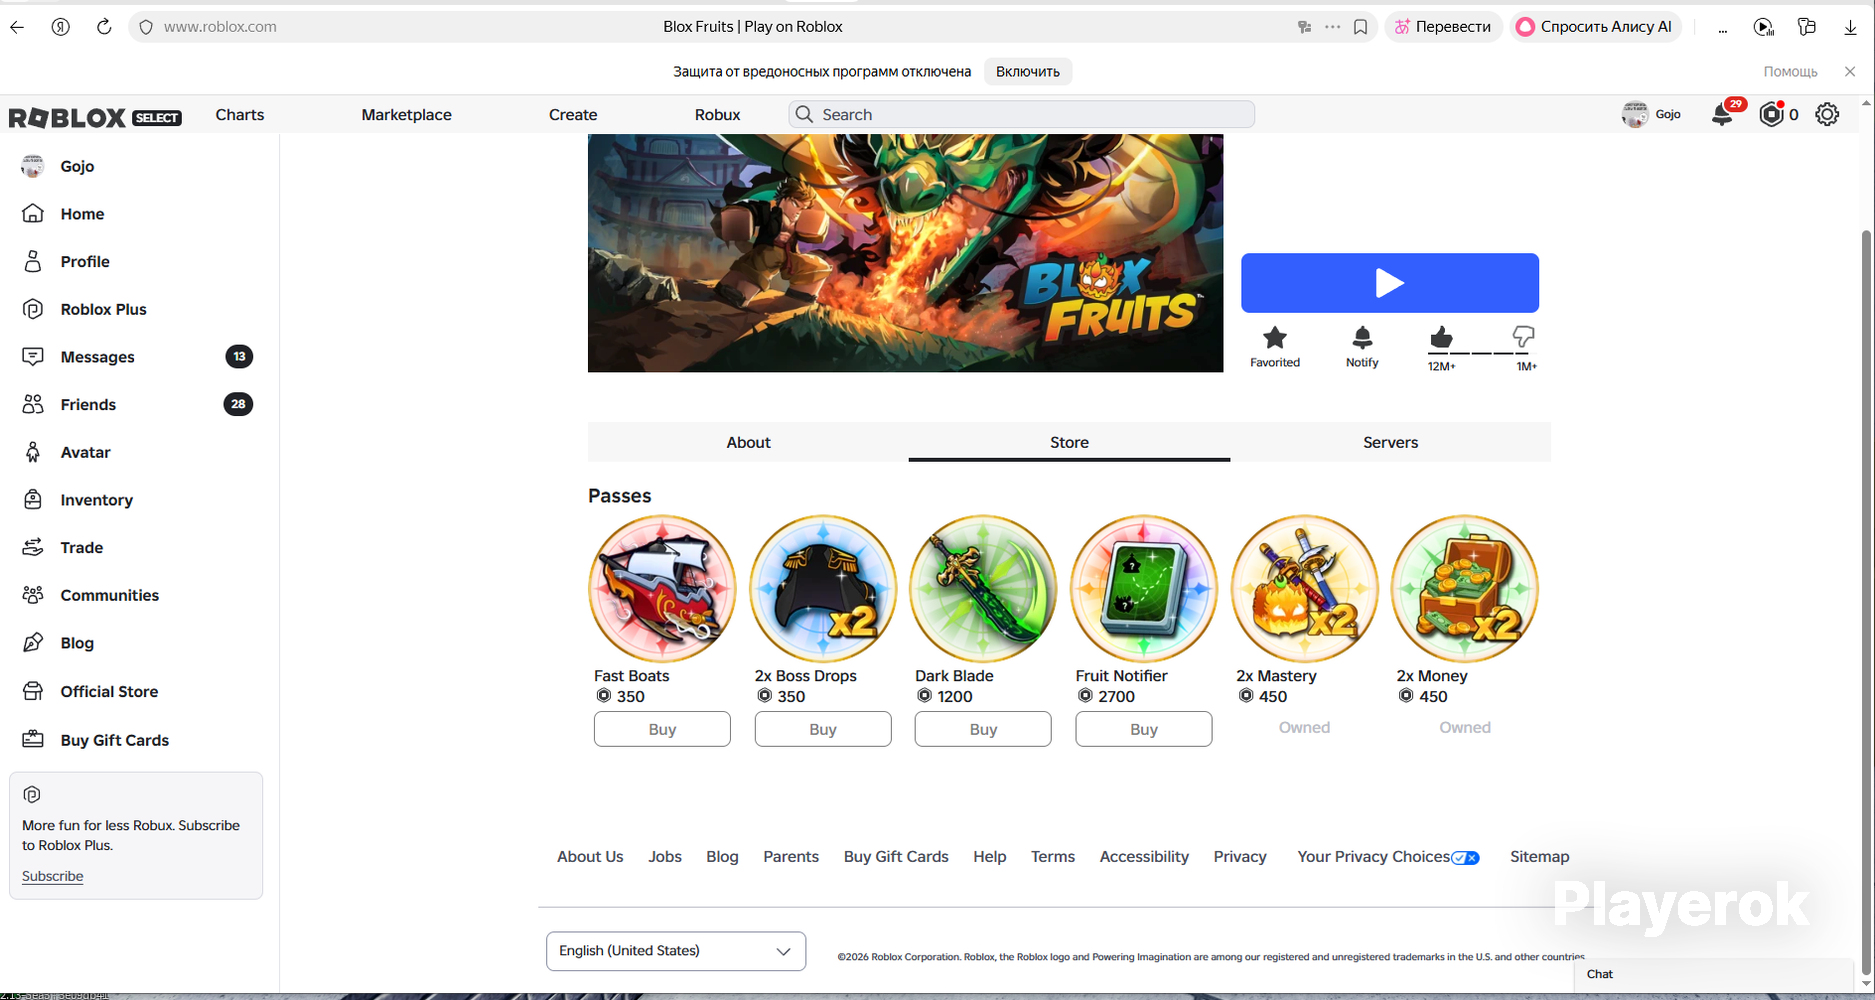Click the Roblox Plus sidebar icon

33,309
